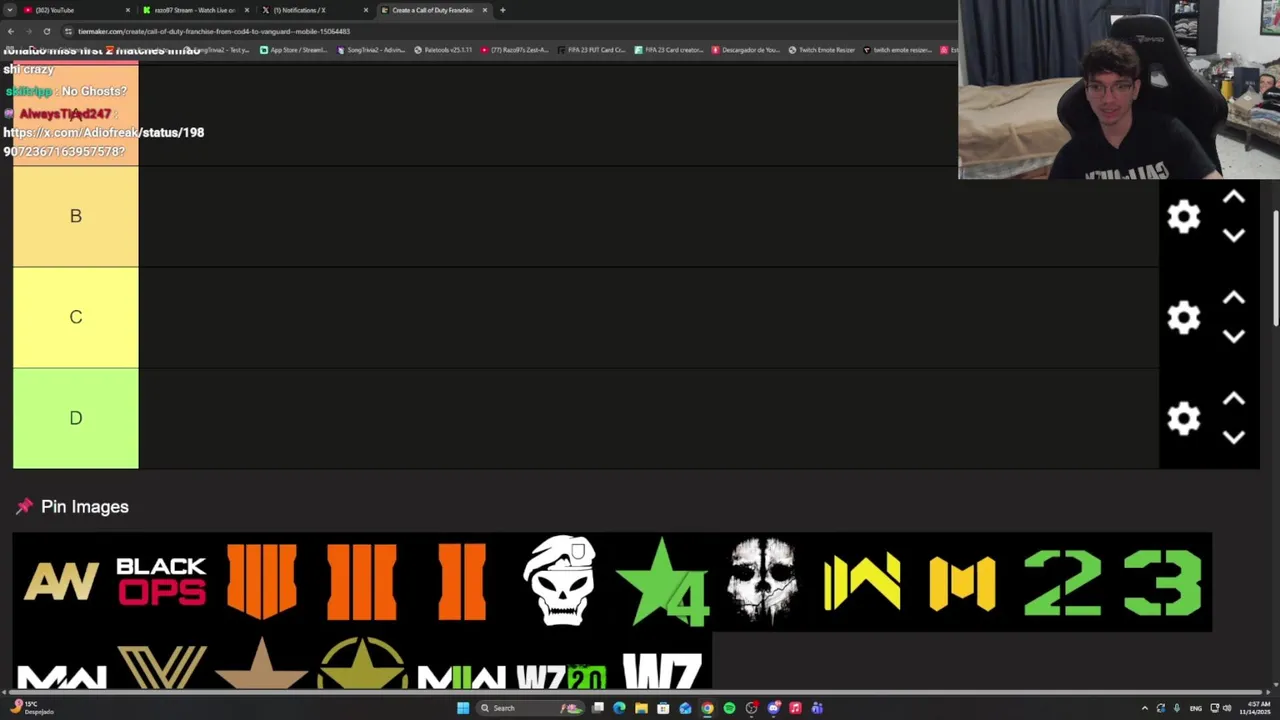Select the green number 2 logo

[x=1062, y=582]
